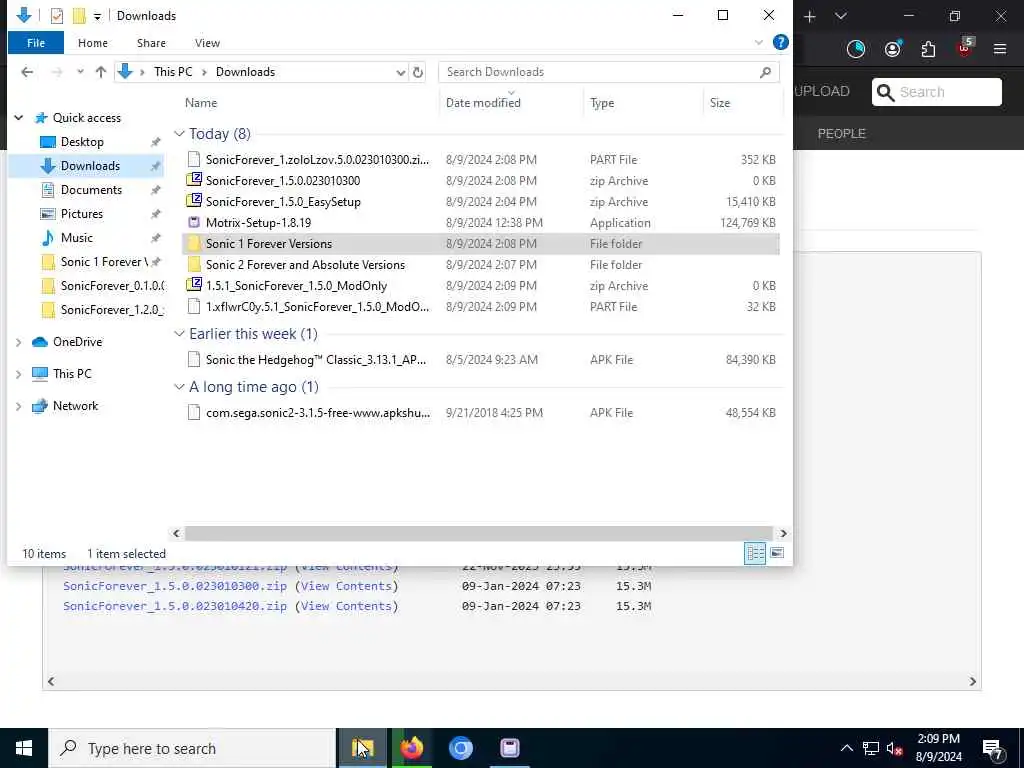Open the notification center icon
This screenshot has height=768, width=1024.
[993, 749]
